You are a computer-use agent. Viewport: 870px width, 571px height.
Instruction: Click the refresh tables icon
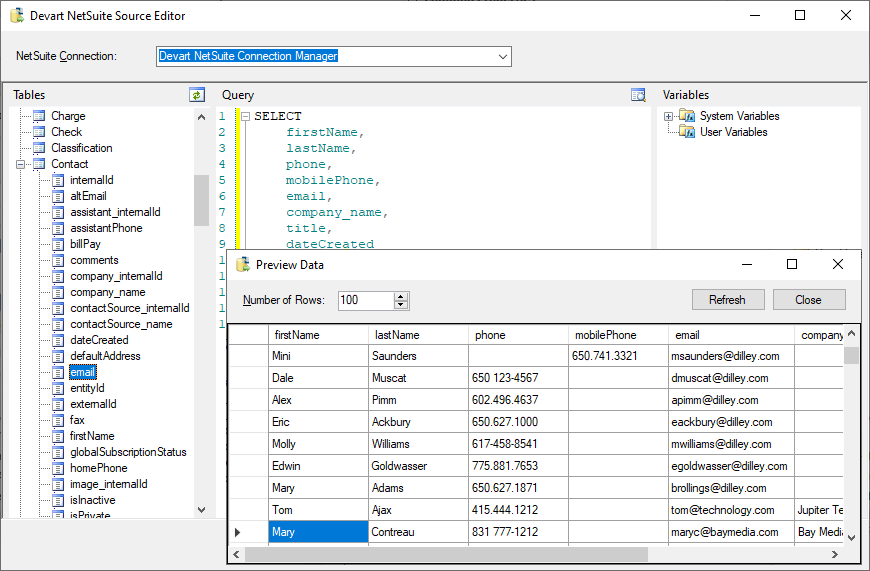click(197, 95)
